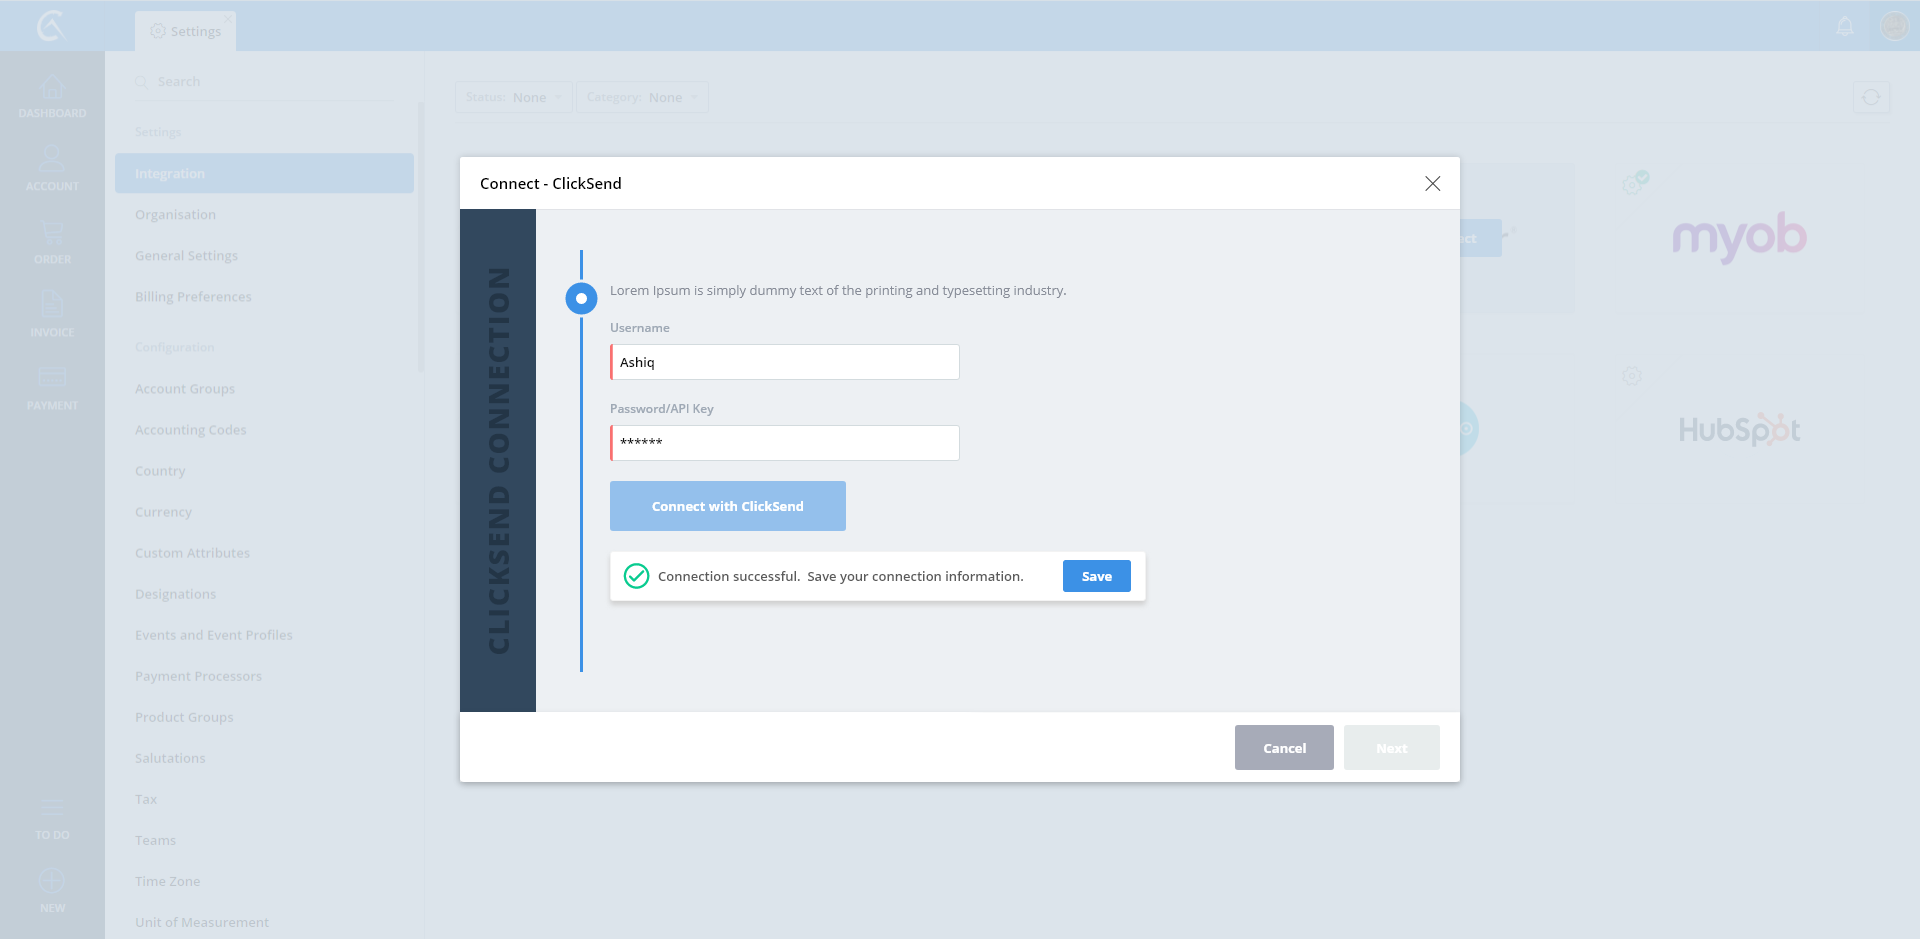
Task: Click the Cancel button in dialog
Action: point(1284,748)
